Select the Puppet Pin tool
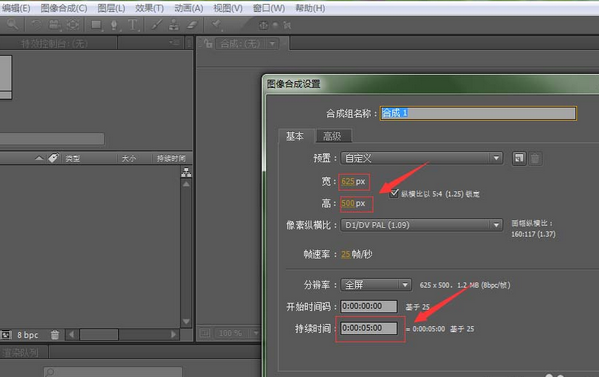This screenshot has width=599, height=377. pyautogui.click(x=217, y=25)
